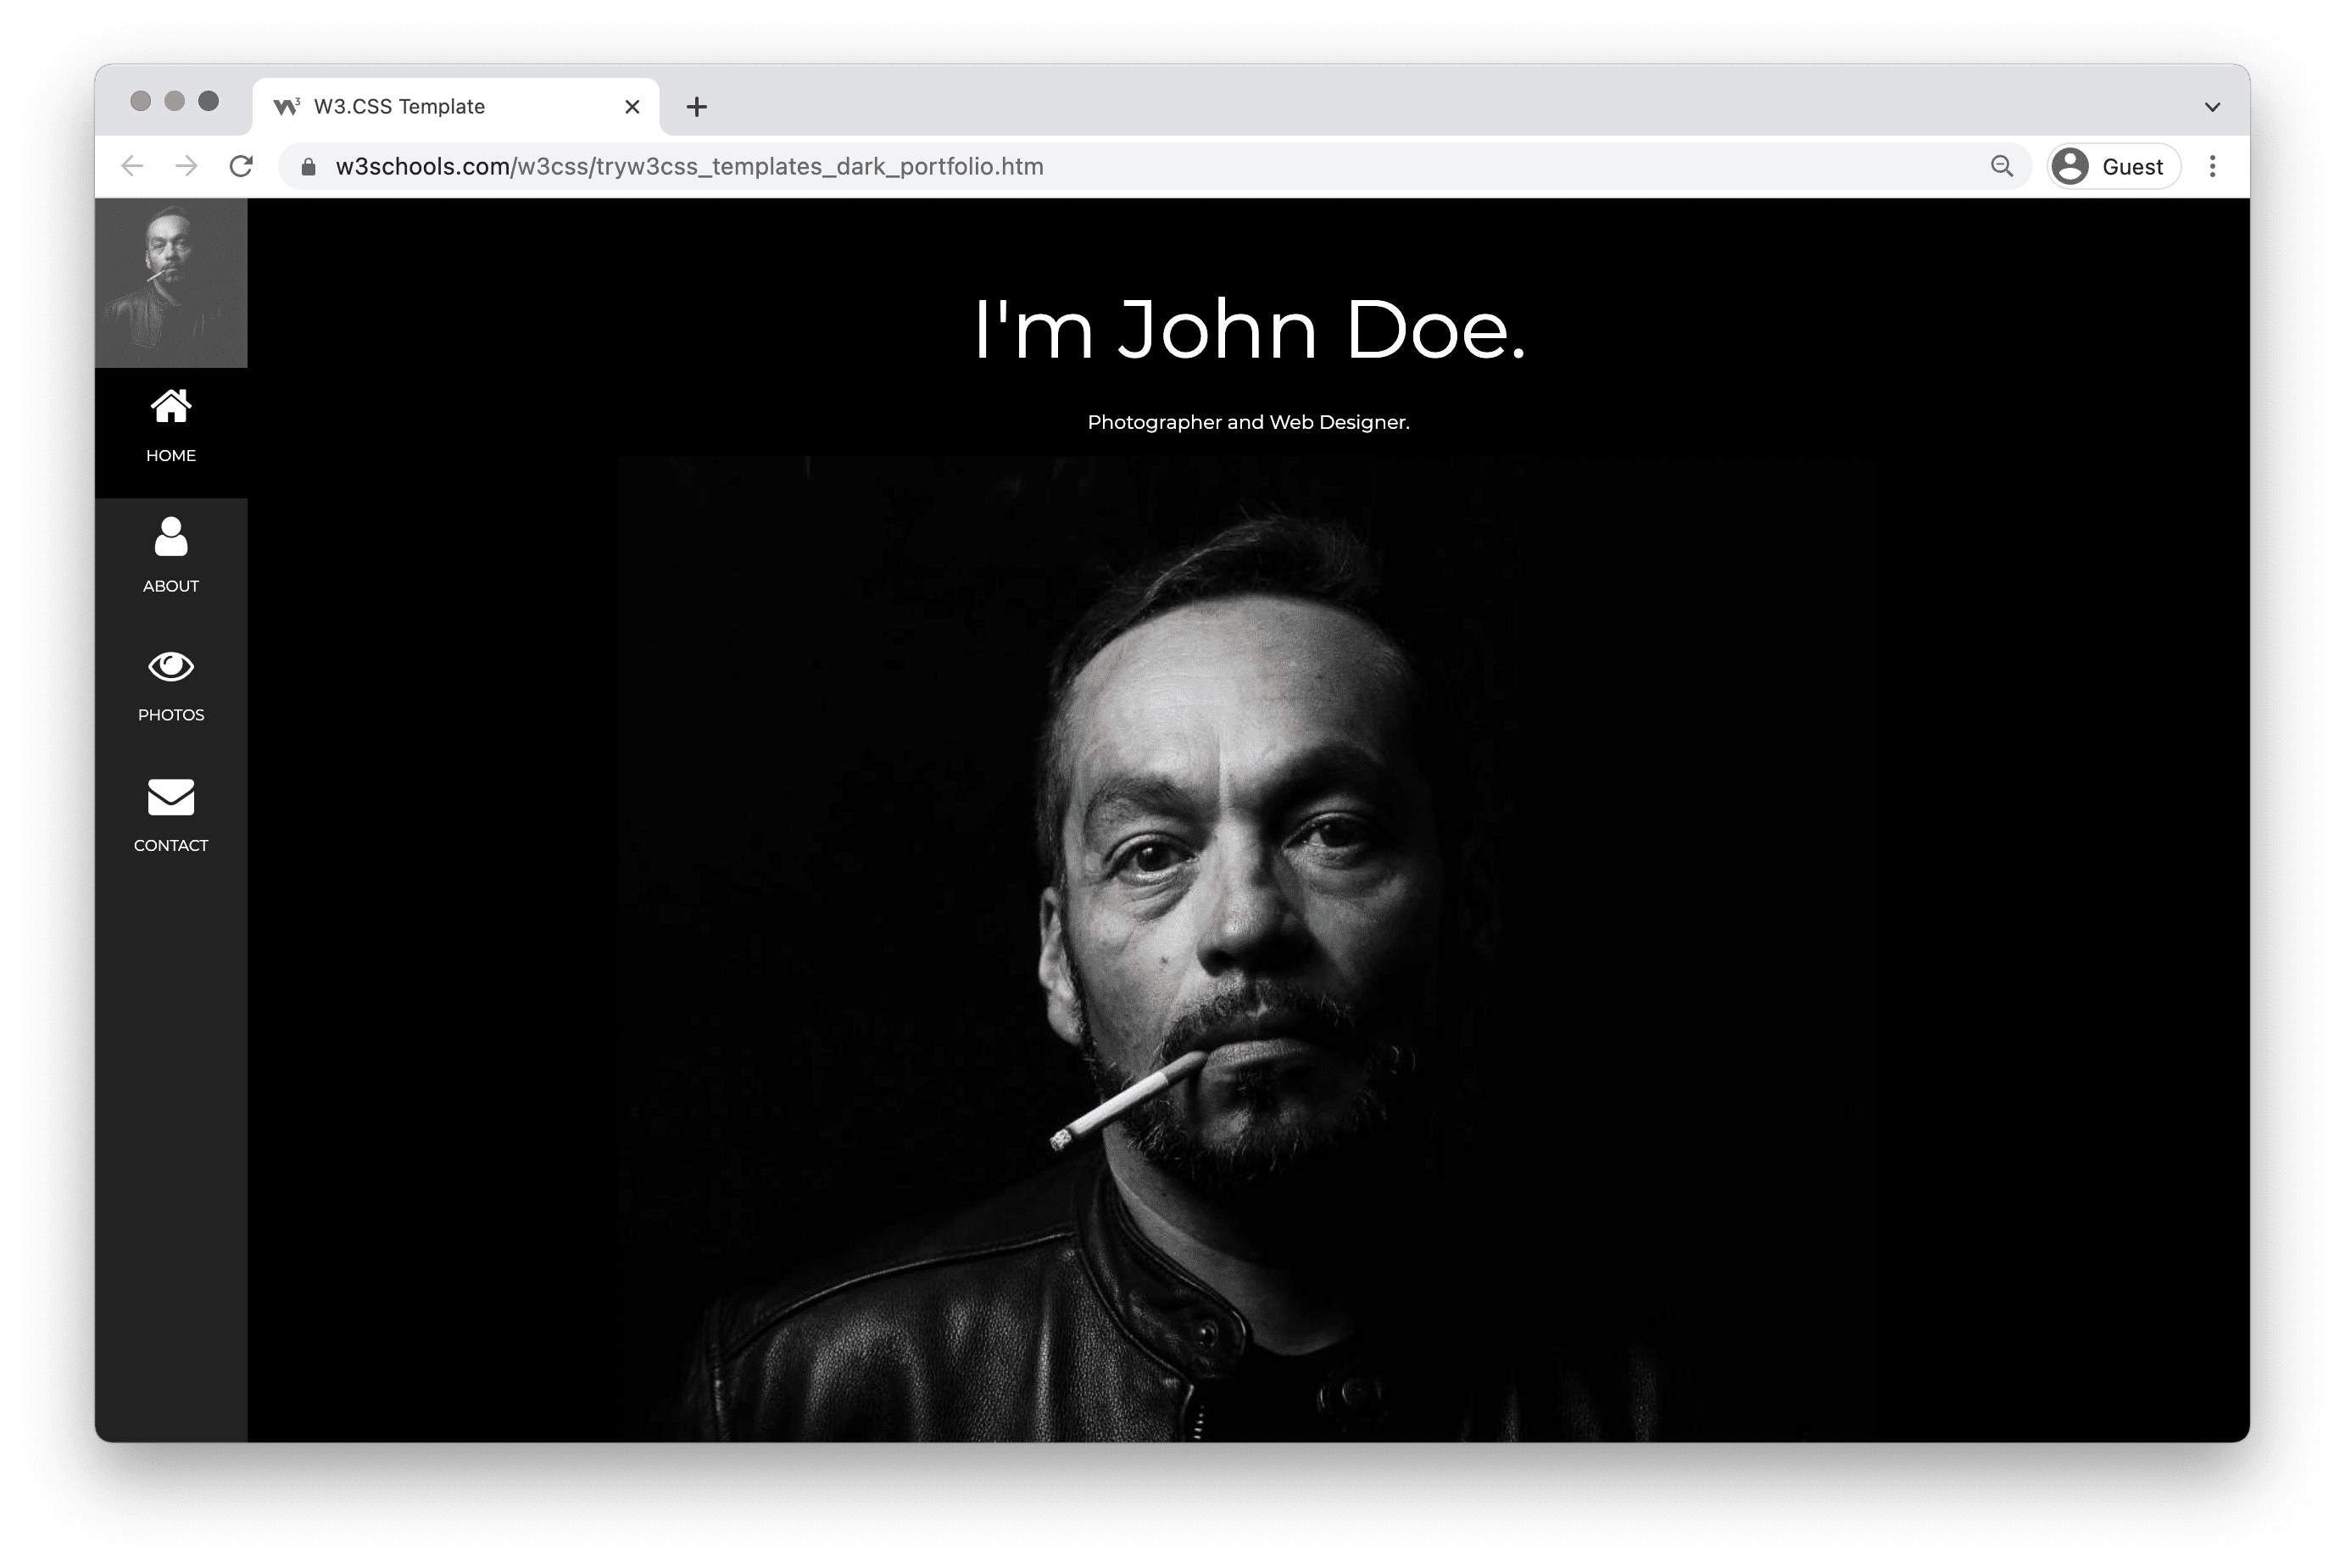This screenshot has width=2345, height=1568.
Task: Click the CONTACT envelope icon
Action: pyautogui.click(x=170, y=794)
